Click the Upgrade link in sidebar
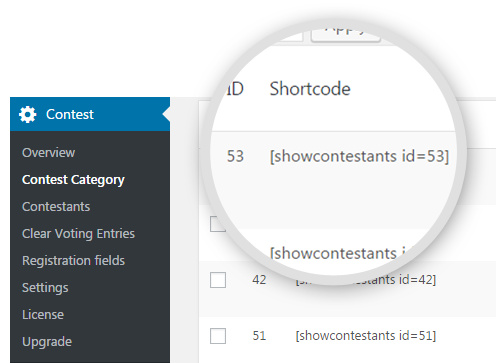496x363 pixels. point(47,342)
